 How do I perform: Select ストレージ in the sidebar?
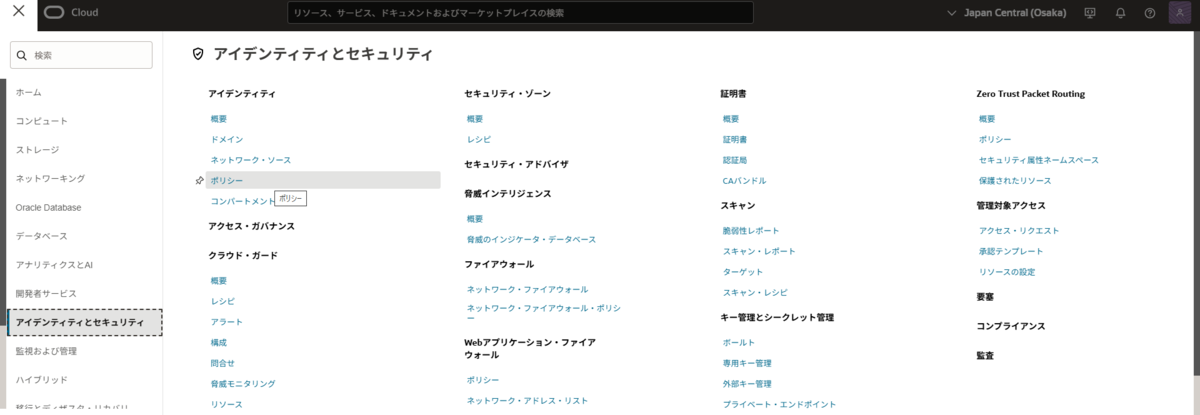tap(37, 150)
